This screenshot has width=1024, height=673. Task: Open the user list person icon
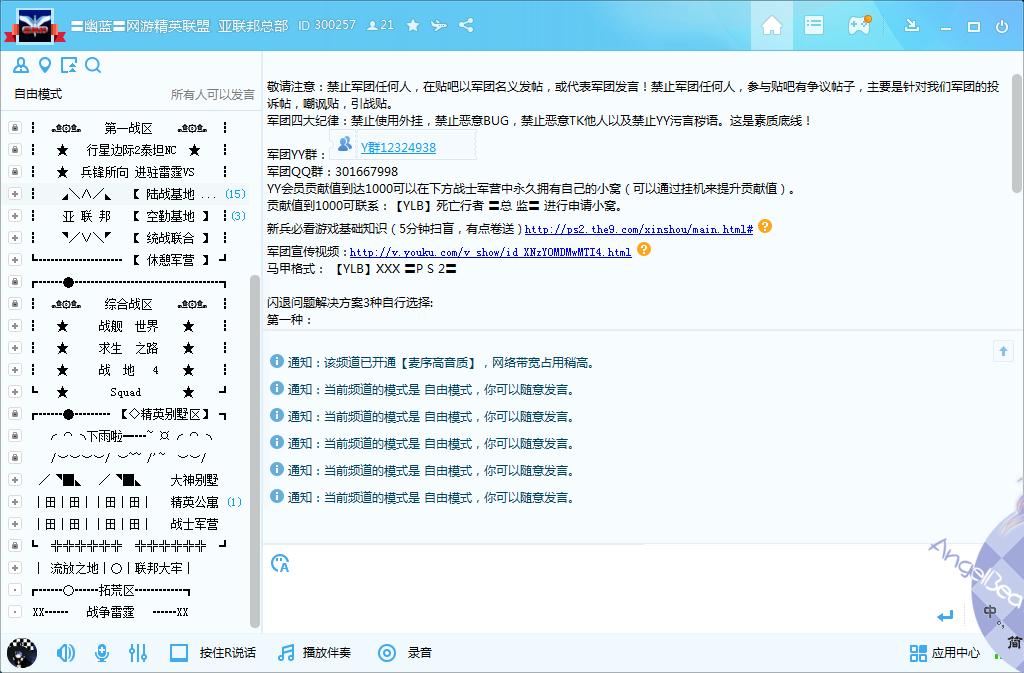point(21,65)
